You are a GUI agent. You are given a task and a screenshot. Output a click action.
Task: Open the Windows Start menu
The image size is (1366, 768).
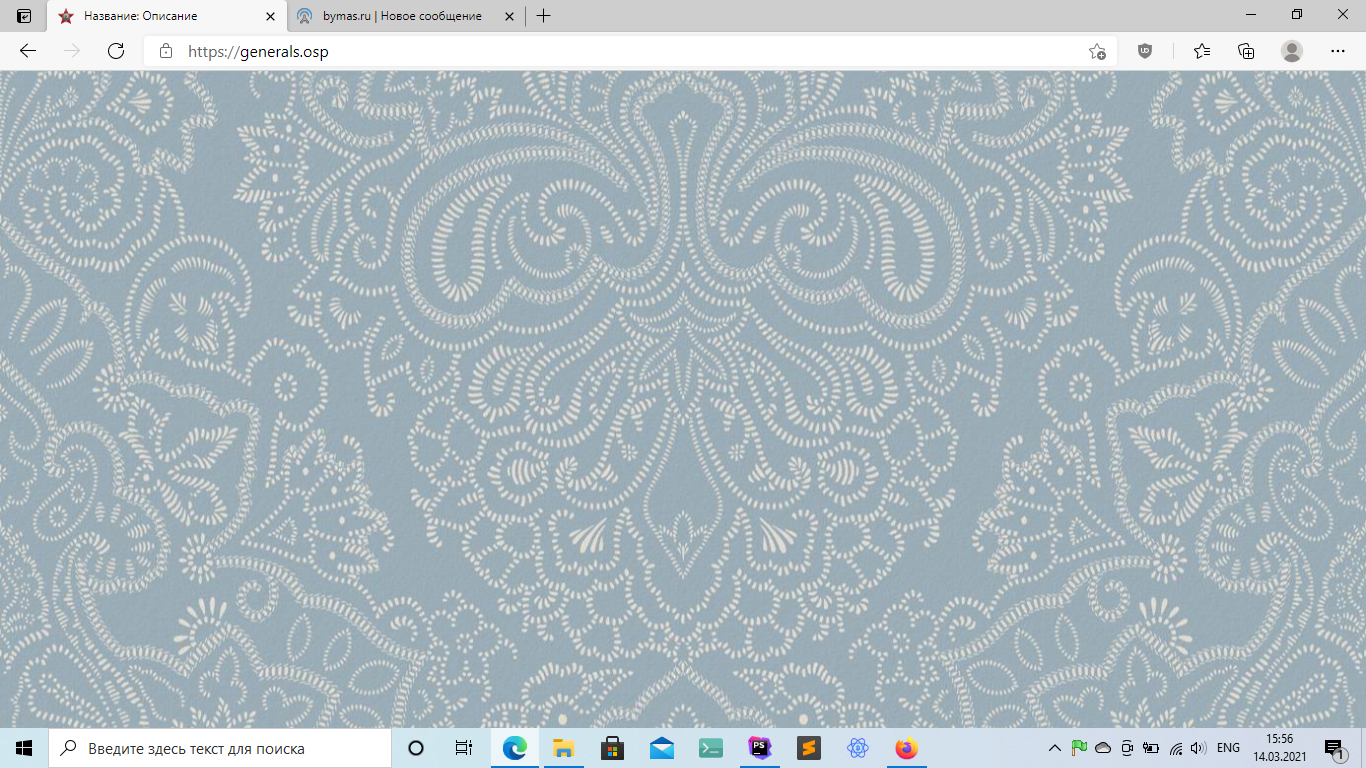pos(24,748)
